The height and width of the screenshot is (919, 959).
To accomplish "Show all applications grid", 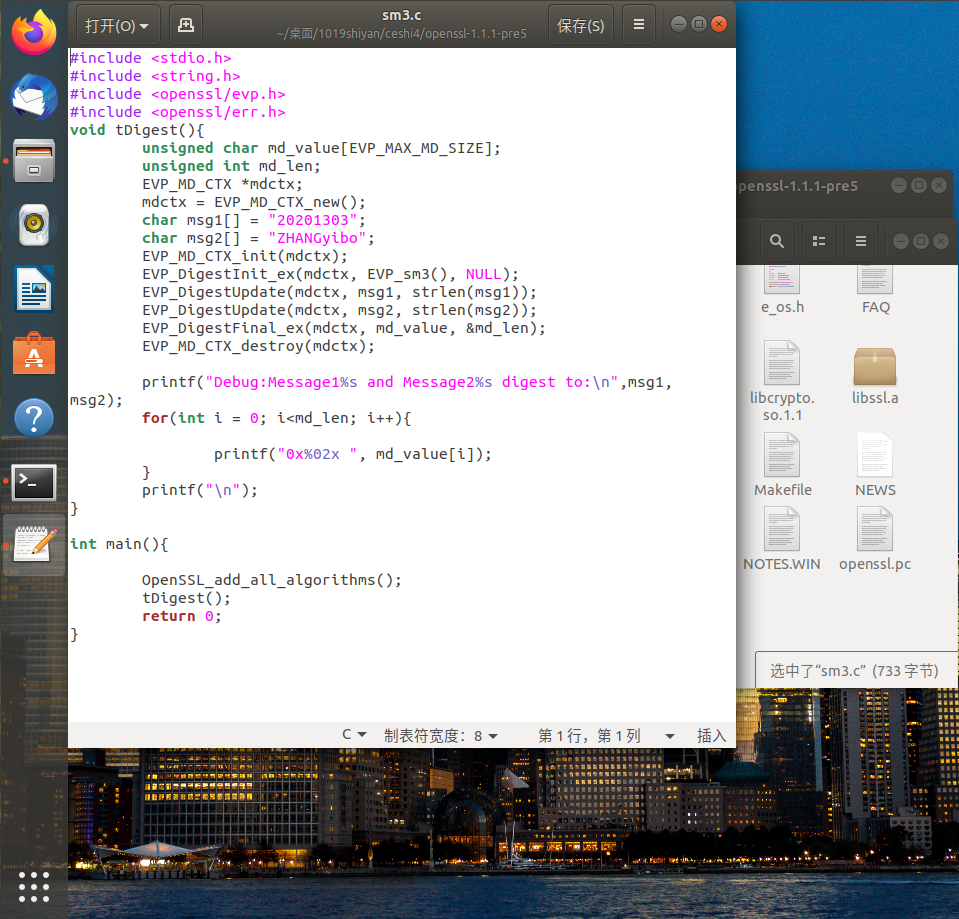I will [x=35, y=886].
